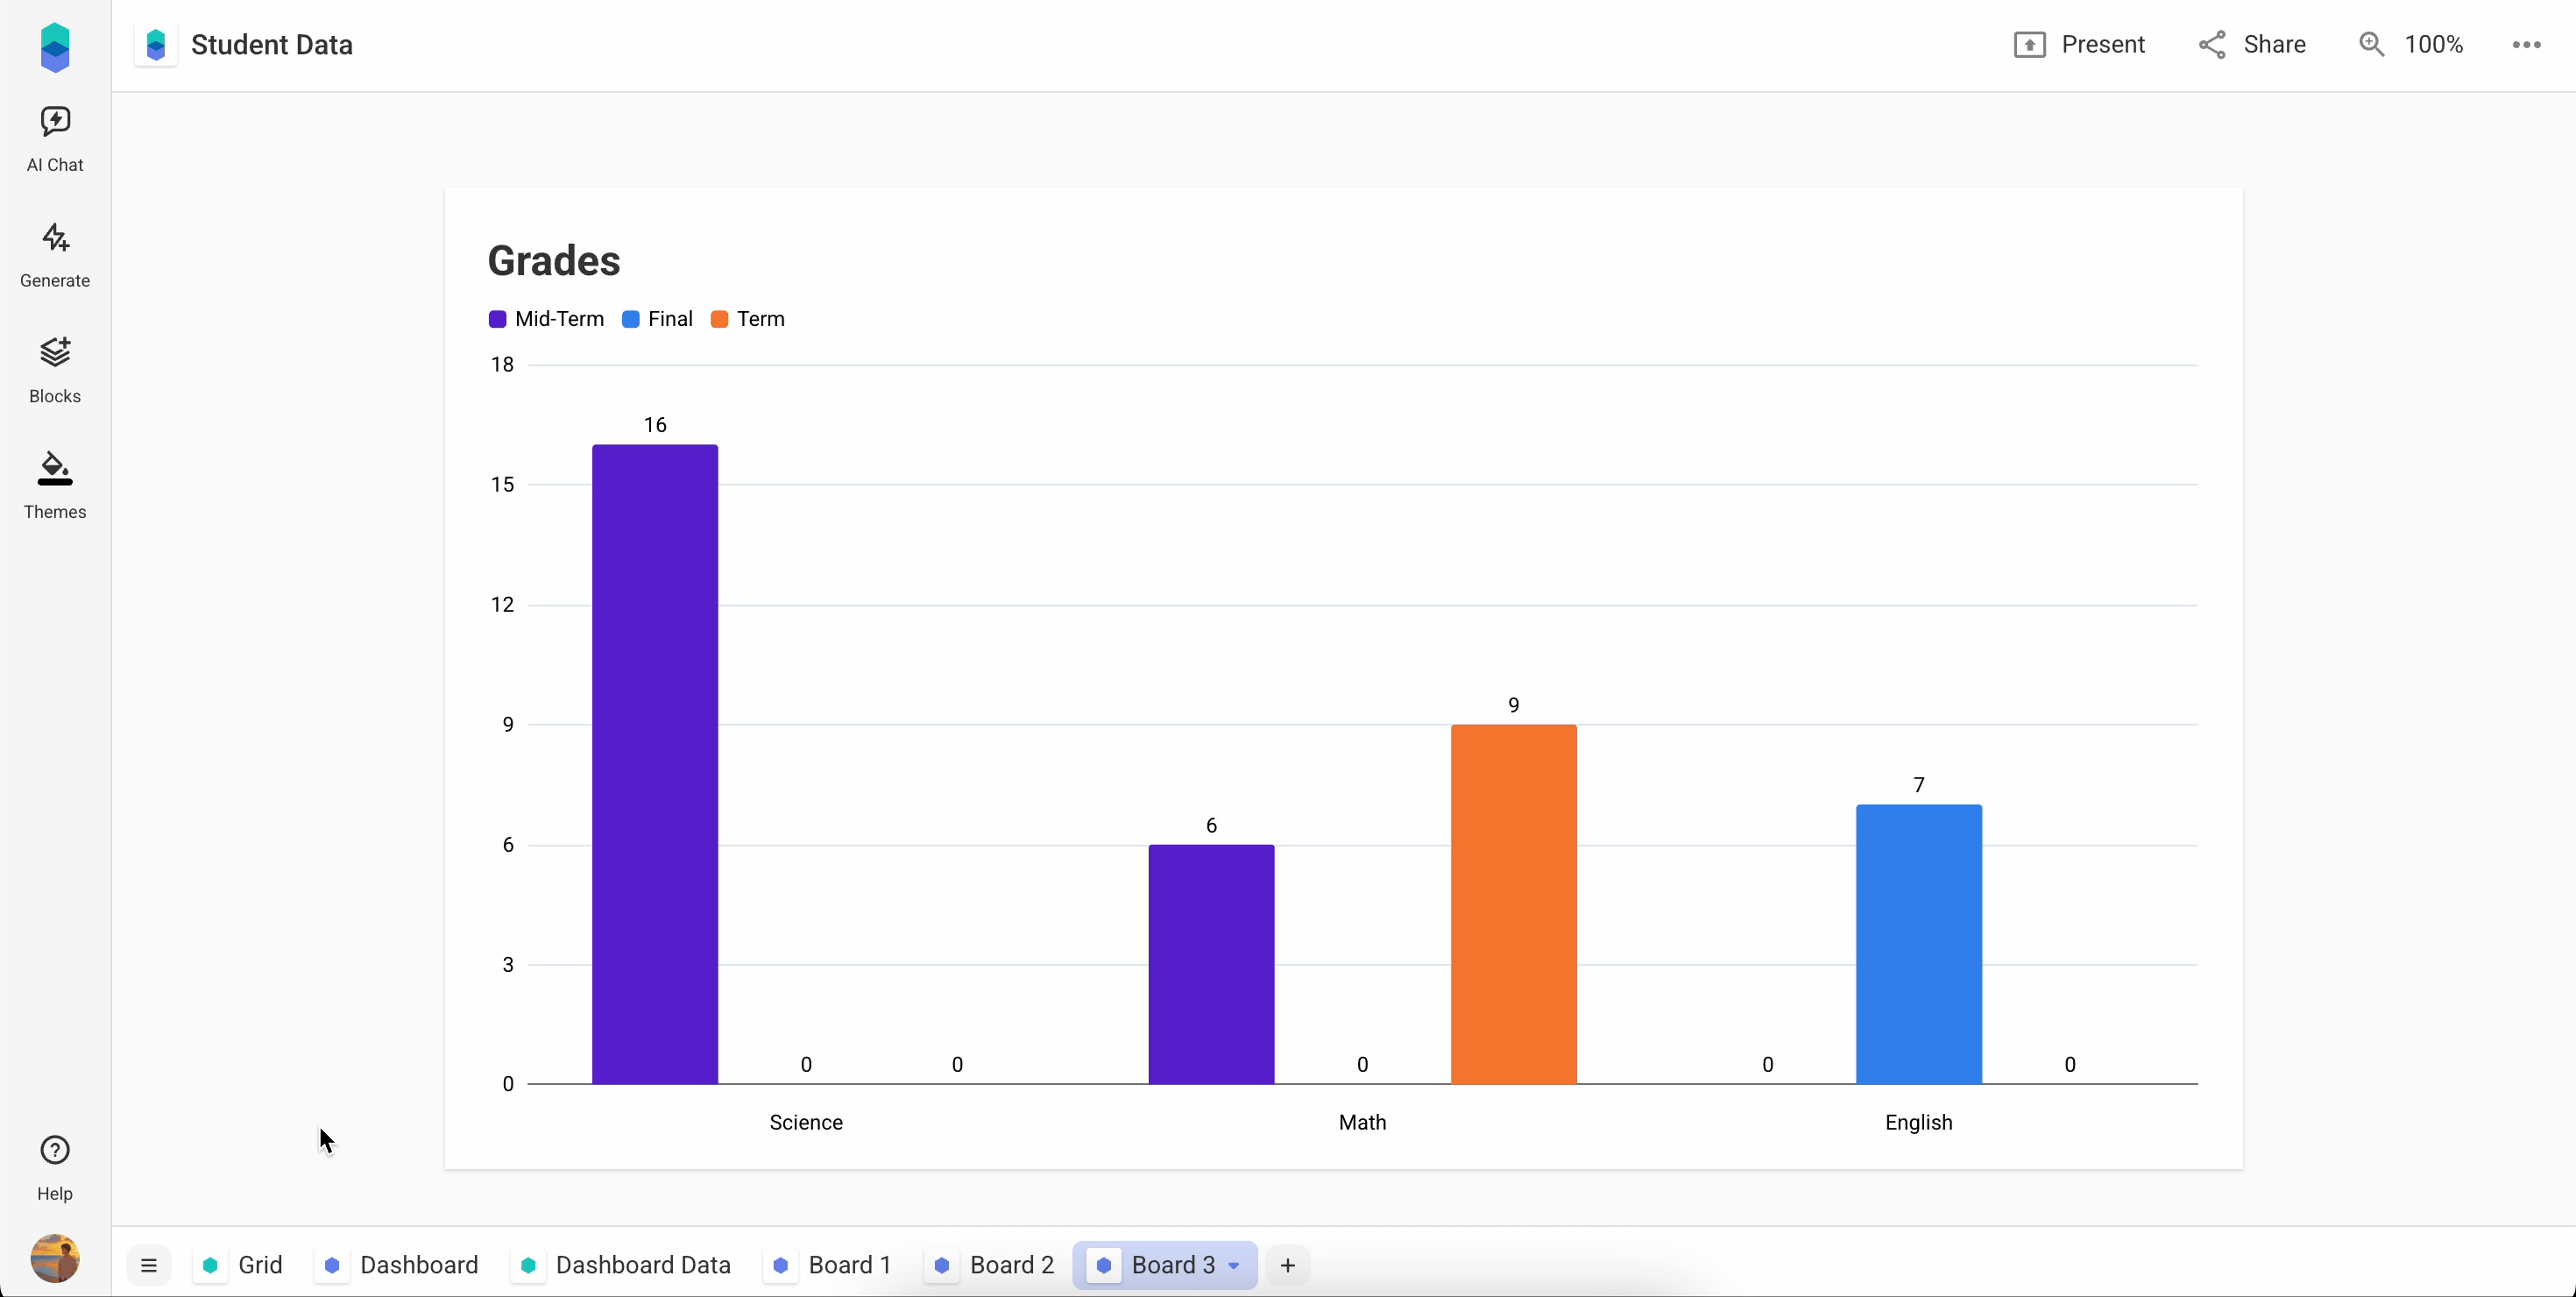Toggle the Mid-Term series in the legend
The height and width of the screenshot is (1297, 2576).
coord(546,318)
